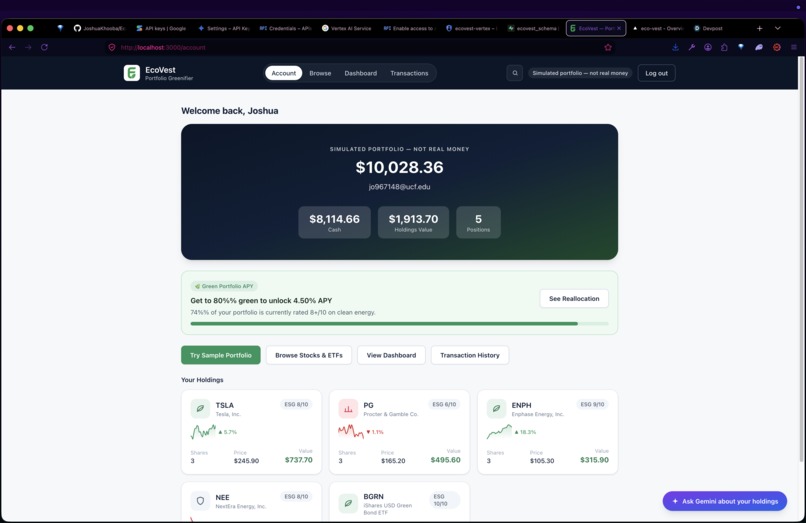Click ENPH leaf icon

[x=496, y=408]
